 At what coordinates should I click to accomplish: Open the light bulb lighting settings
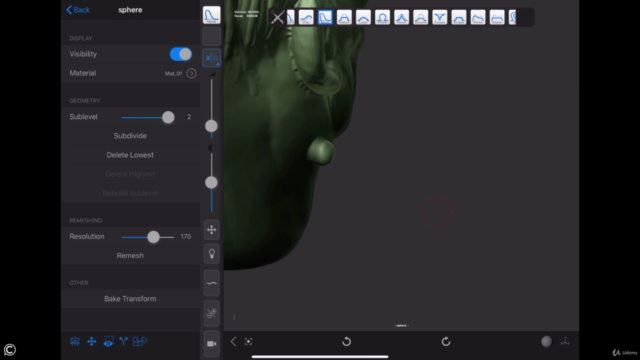[x=211, y=254]
